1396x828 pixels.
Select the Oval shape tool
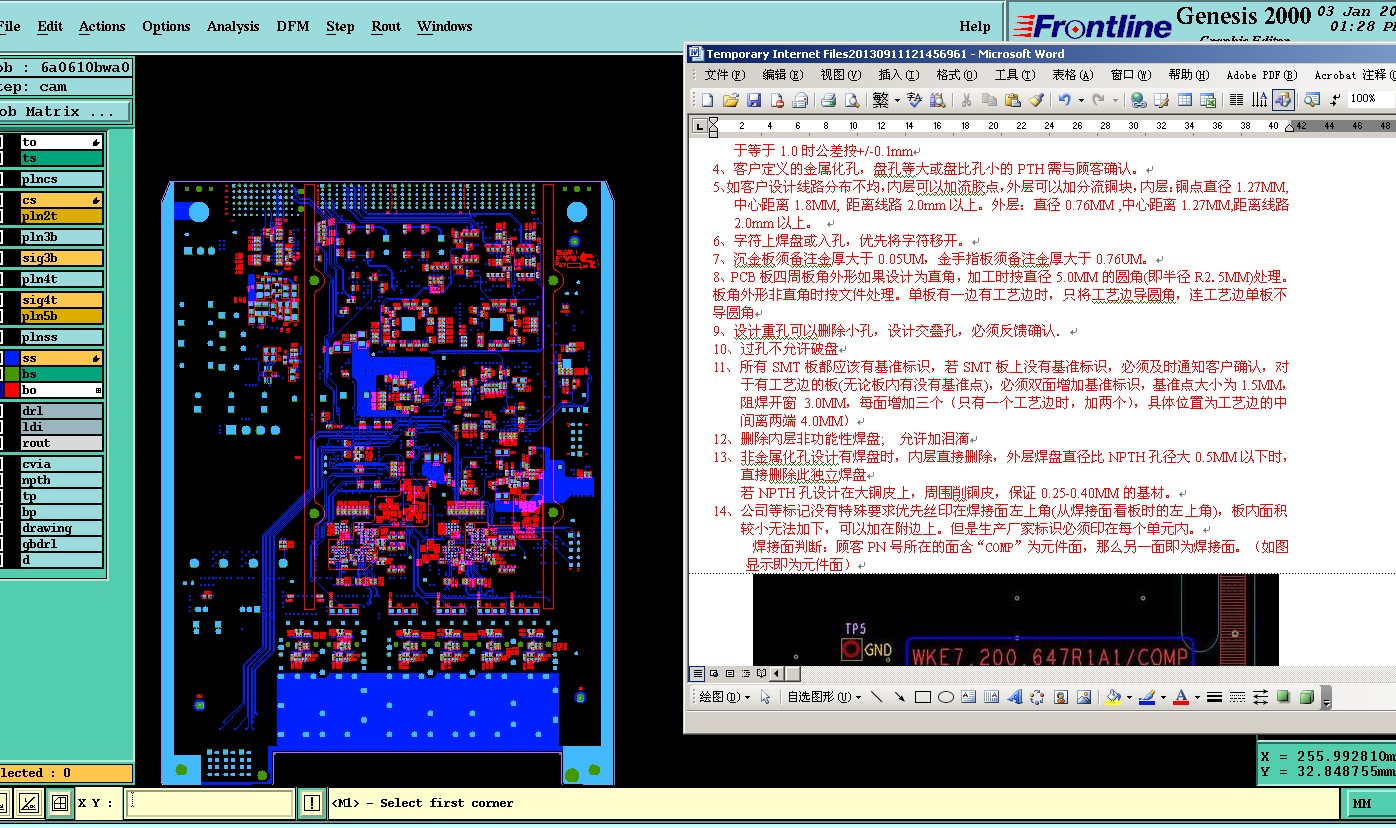(x=945, y=697)
